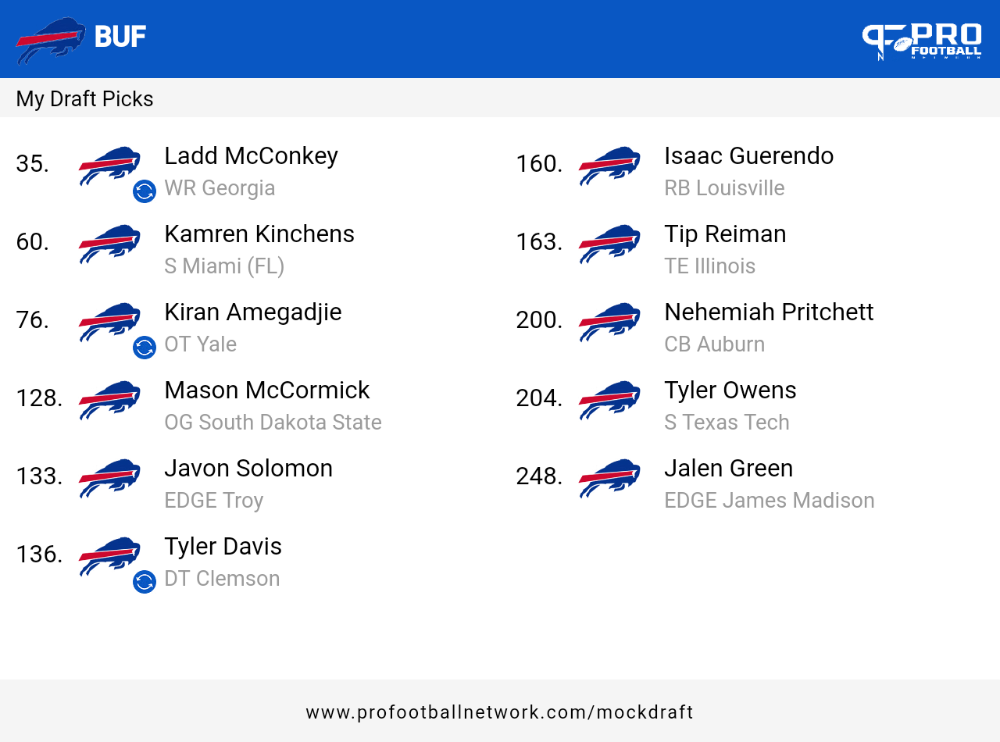1000x742 pixels.
Task: Click the My Draft Picks heading
Action: [x=85, y=99]
